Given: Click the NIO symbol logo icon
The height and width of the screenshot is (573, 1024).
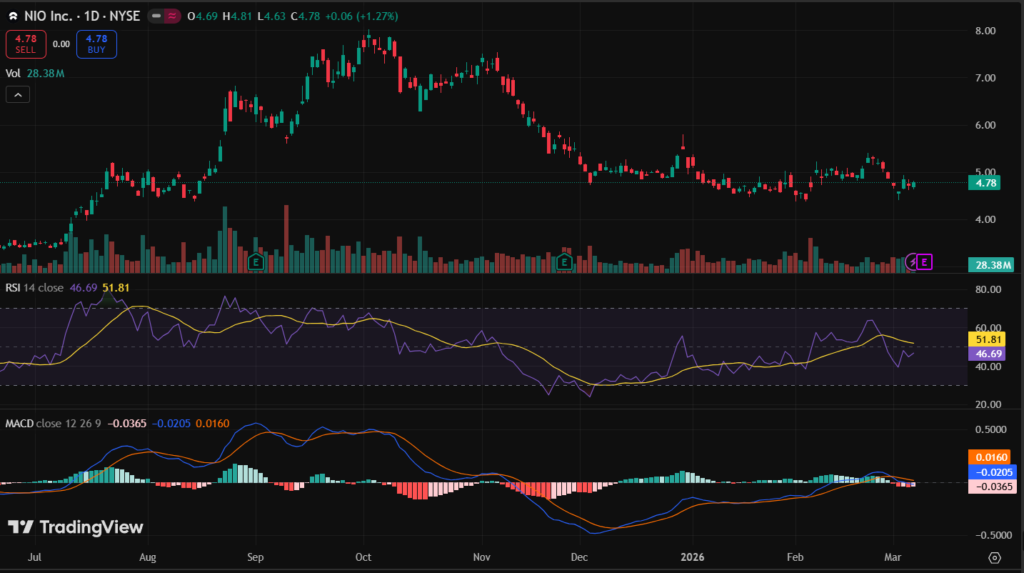Looking at the screenshot, I should pyautogui.click(x=12, y=16).
